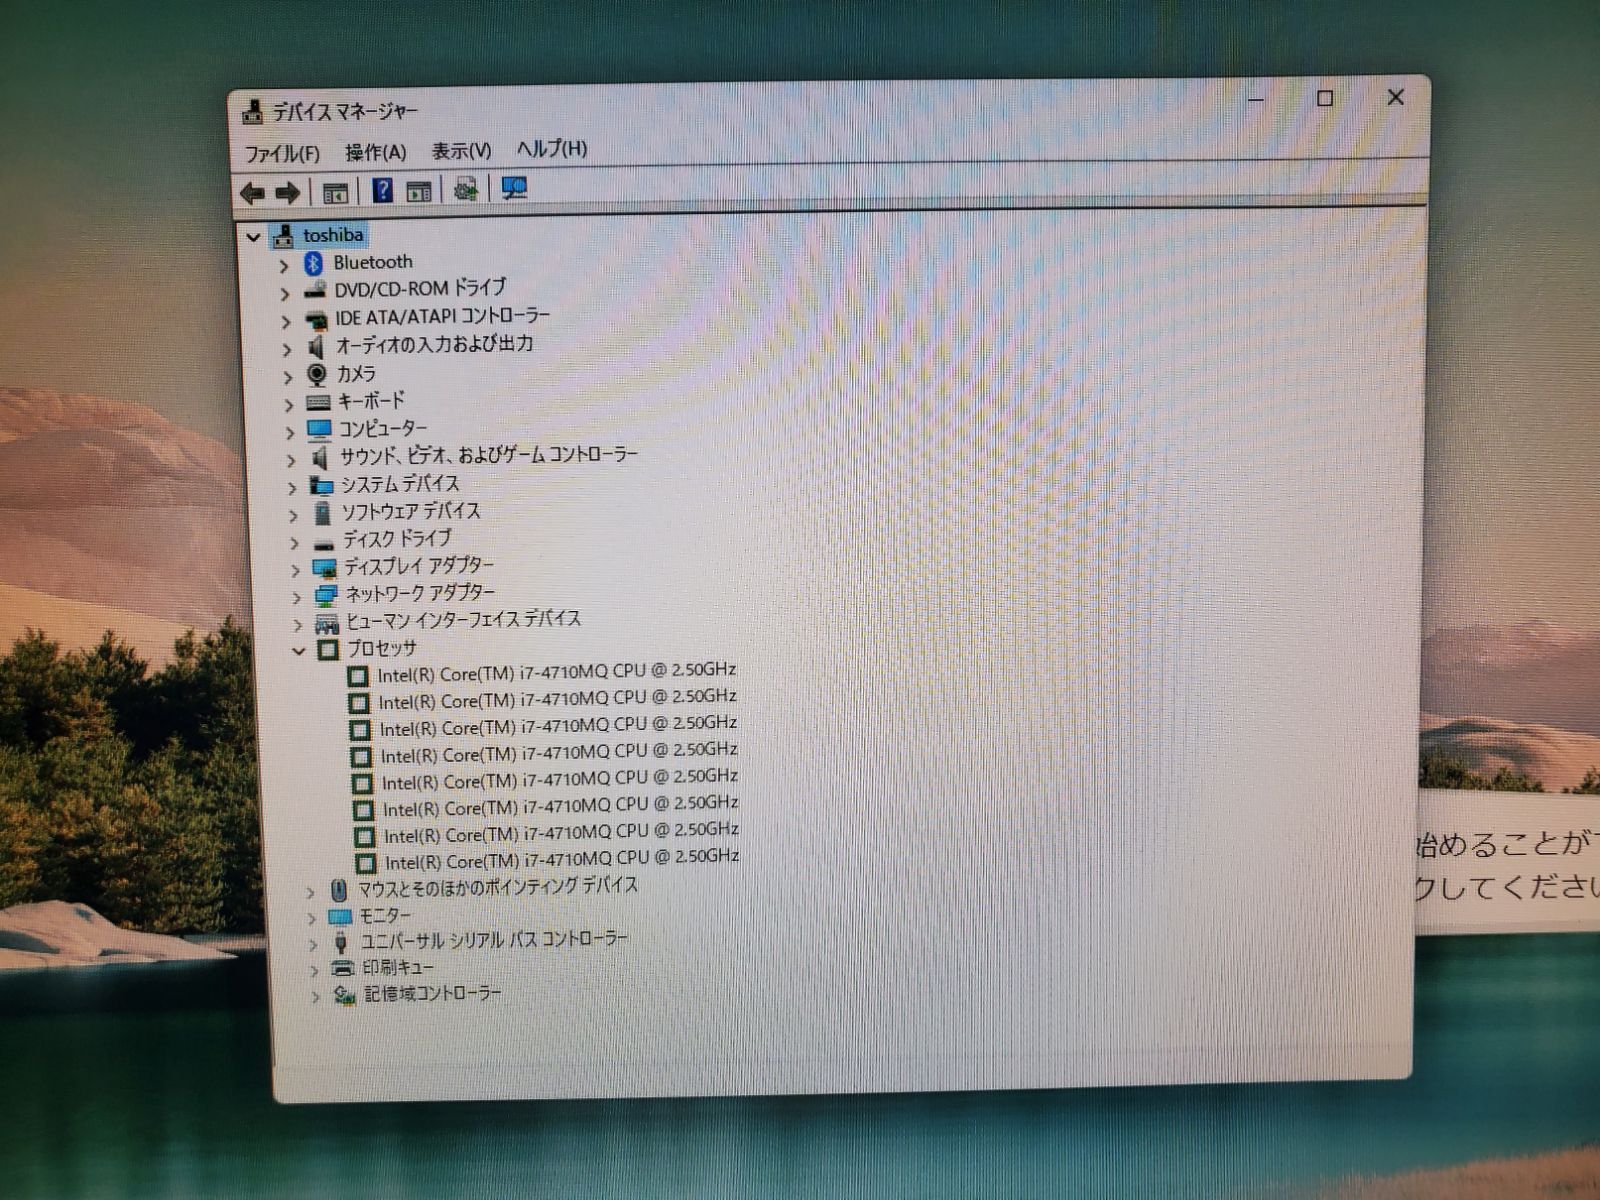Image resolution: width=1600 pixels, height=1200 pixels.
Task: Click the USB icon next to ユニバーサル シリアル バス コントローラー
Action: pyautogui.click(x=341, y=942)
